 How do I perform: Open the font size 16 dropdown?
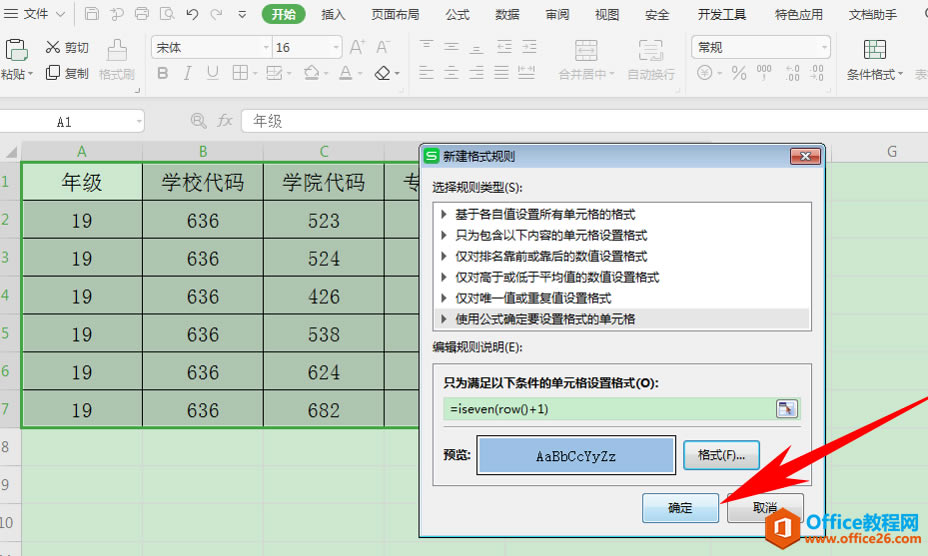(336, 47)
